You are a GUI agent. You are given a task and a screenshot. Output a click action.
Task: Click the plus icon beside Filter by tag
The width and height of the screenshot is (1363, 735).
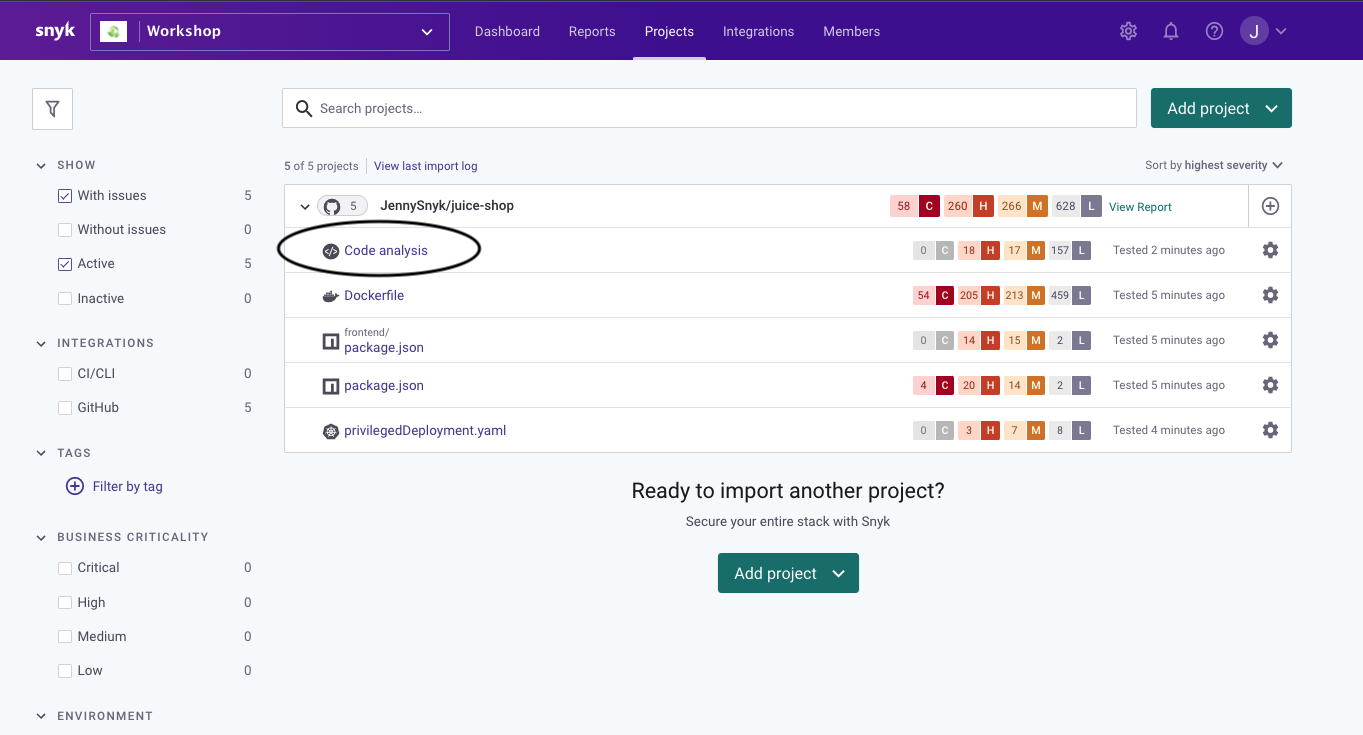[x=75, y=486]
